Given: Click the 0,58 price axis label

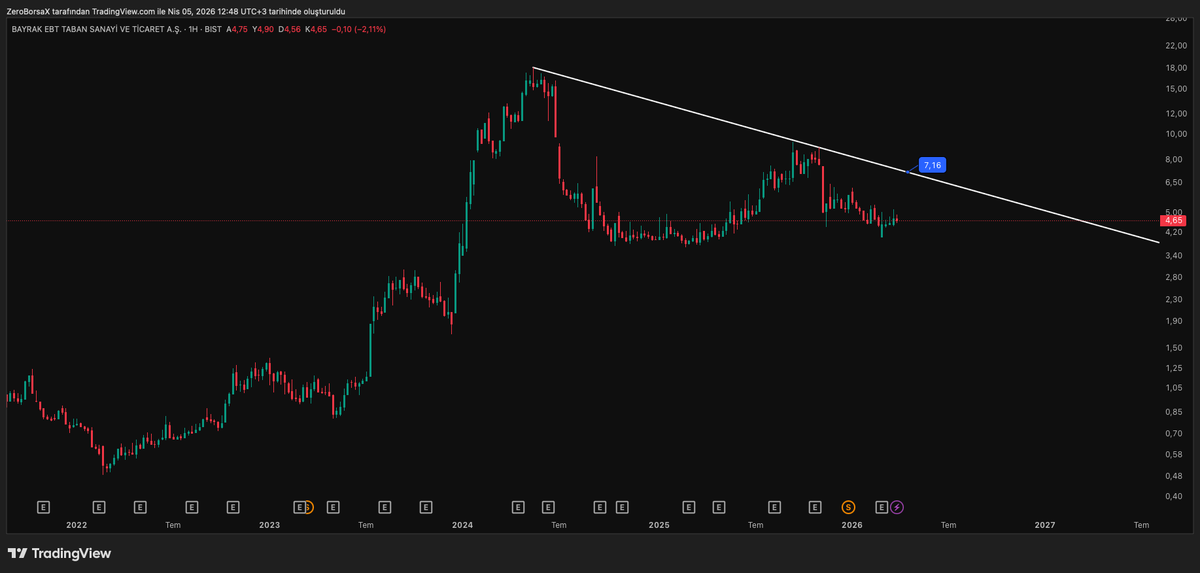Looking at the screenshot, I should point(1174,455).
